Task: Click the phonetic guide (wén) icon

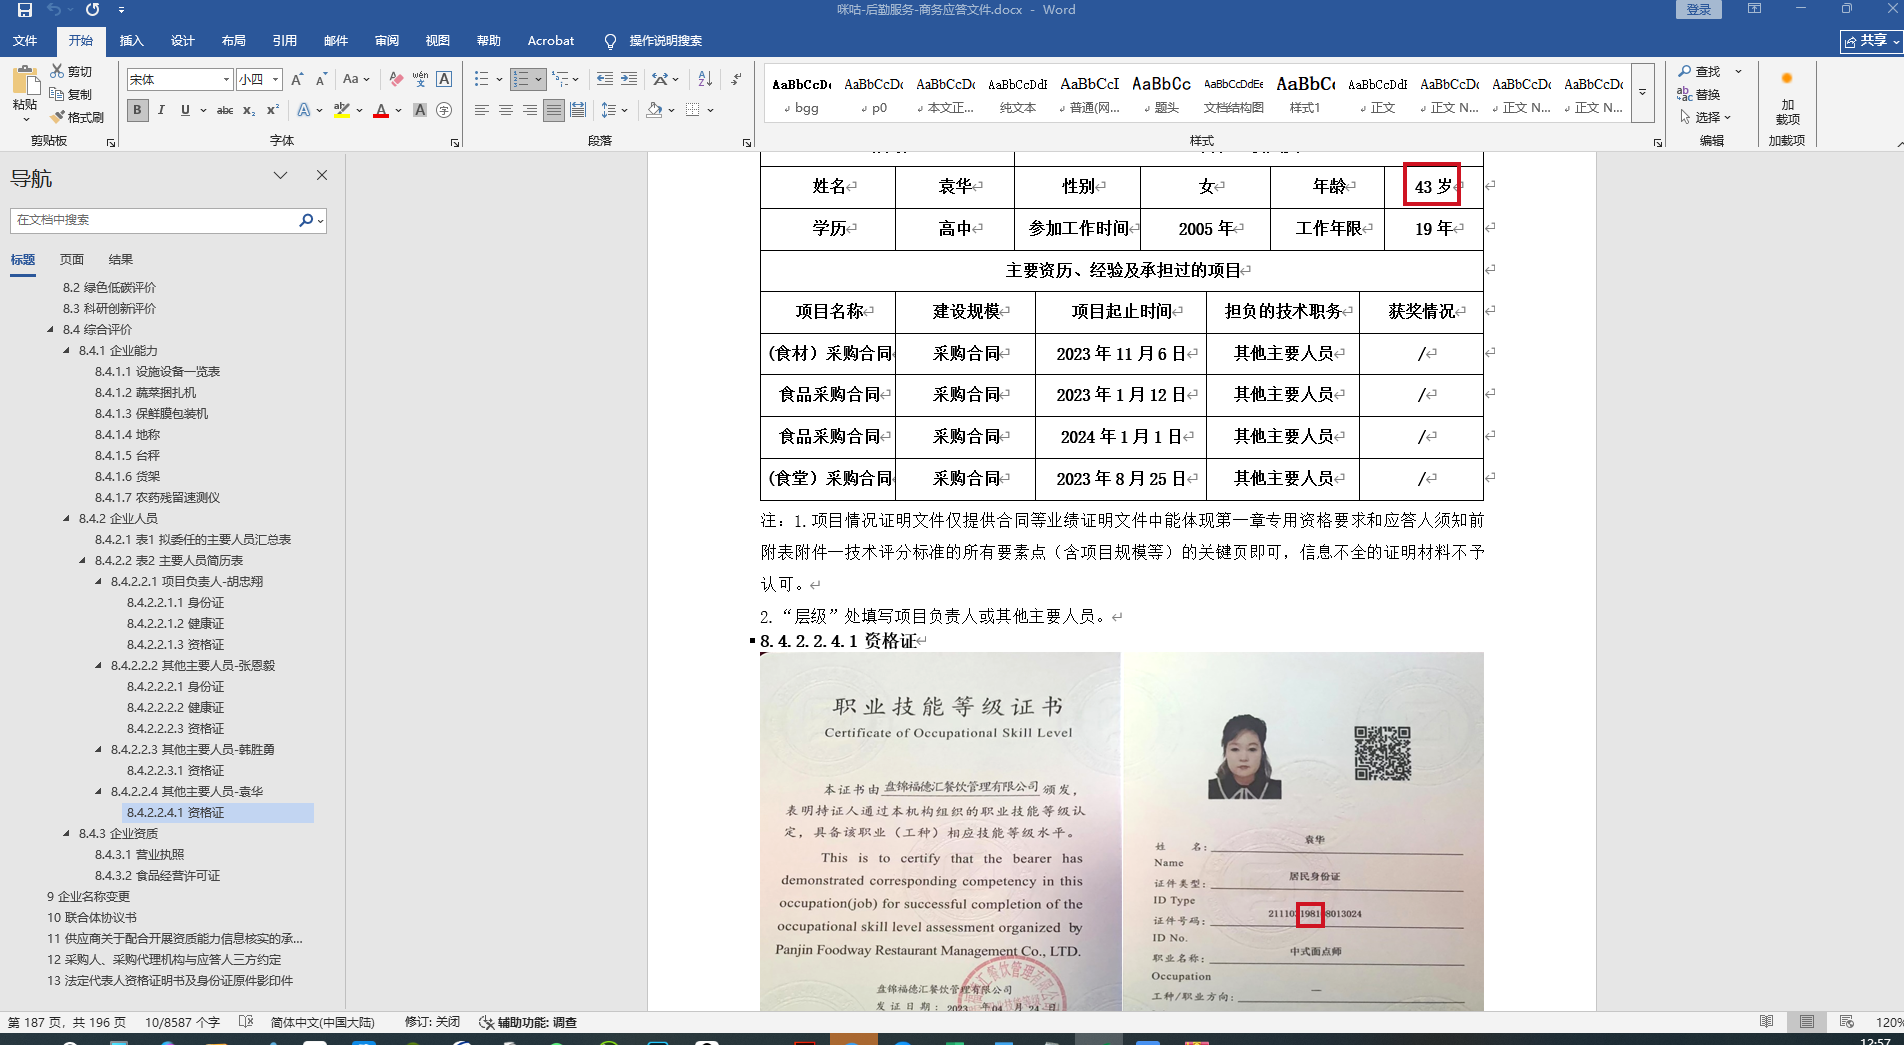Action: tap(420, 79)
